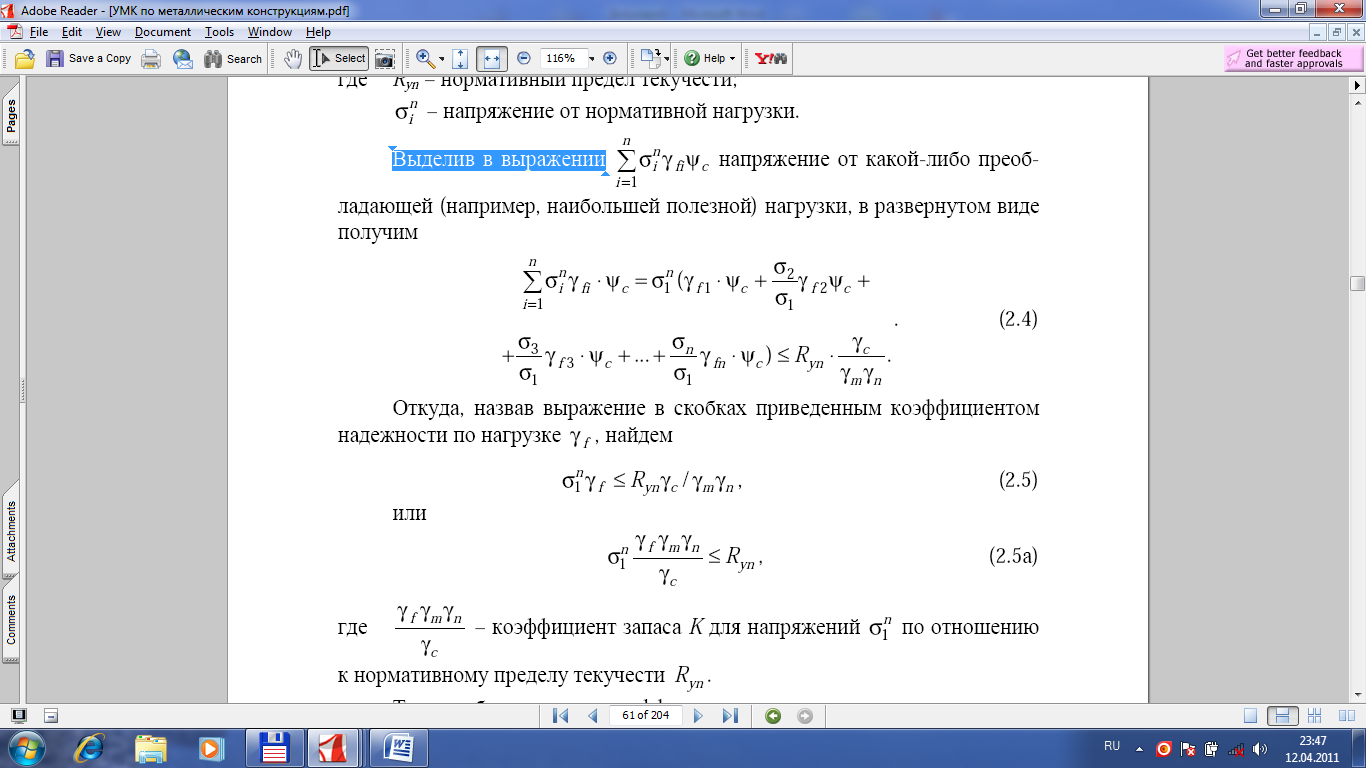
Task: Open the Edit menu
Action: point(72,32)
